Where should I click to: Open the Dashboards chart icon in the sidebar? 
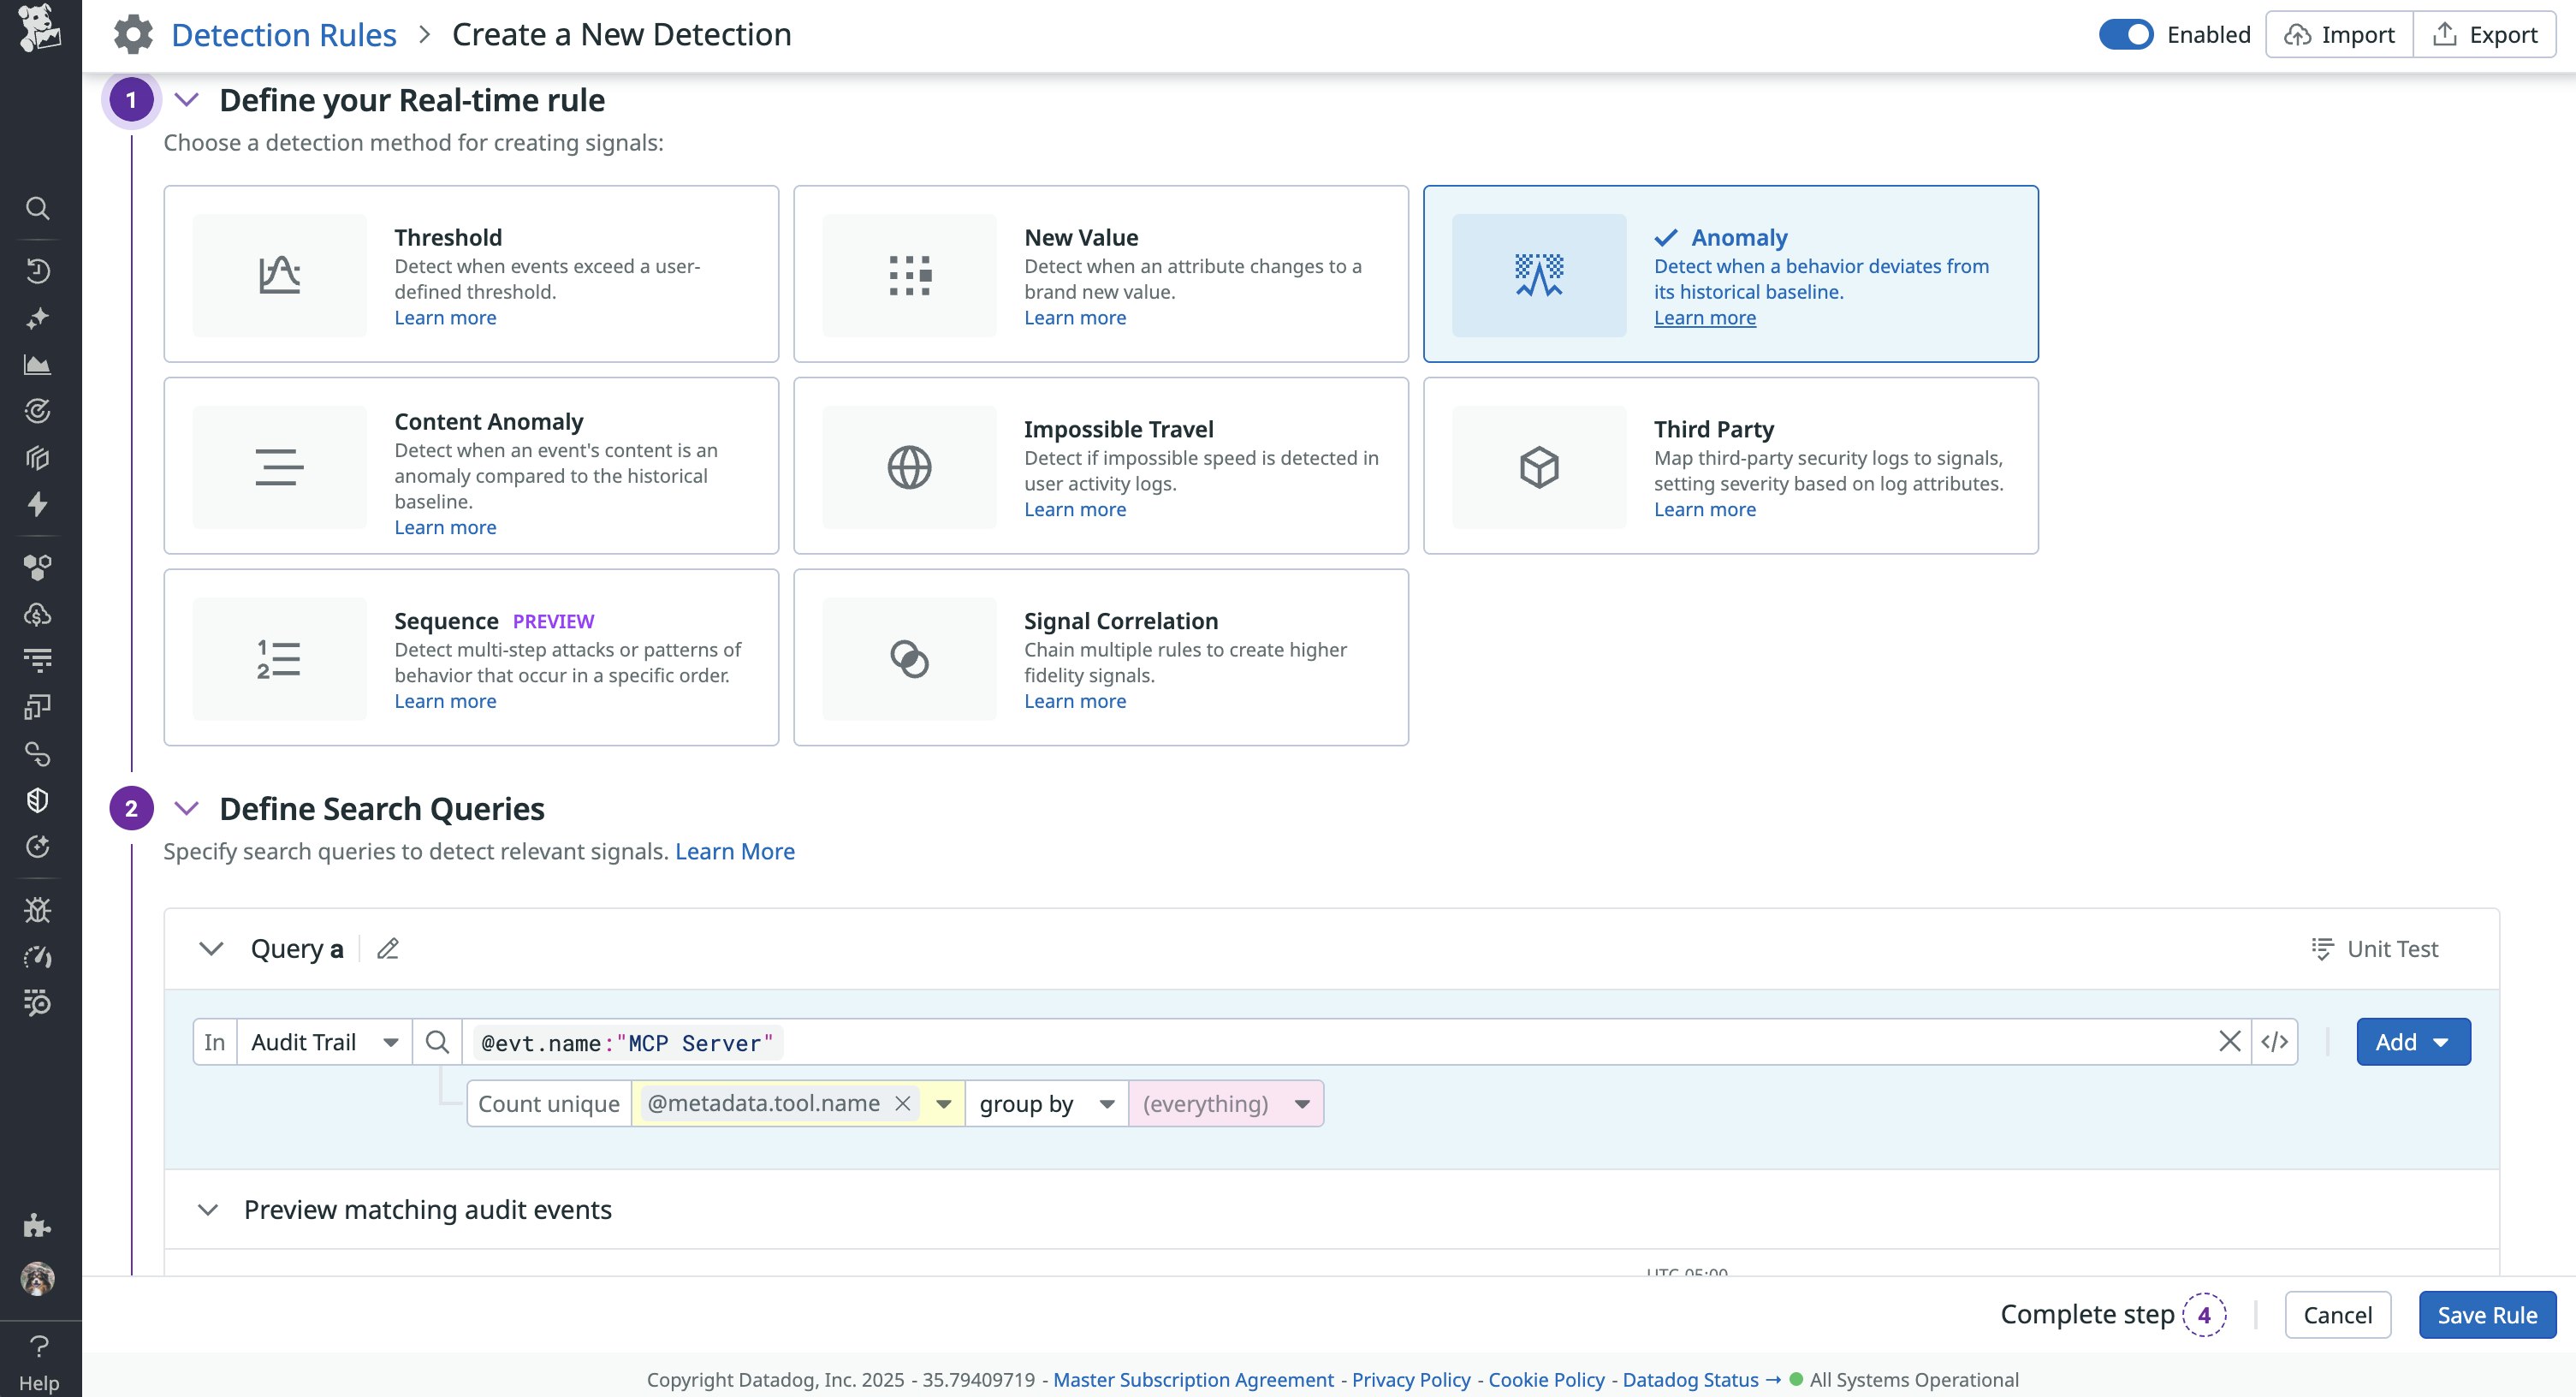point(38,364)
